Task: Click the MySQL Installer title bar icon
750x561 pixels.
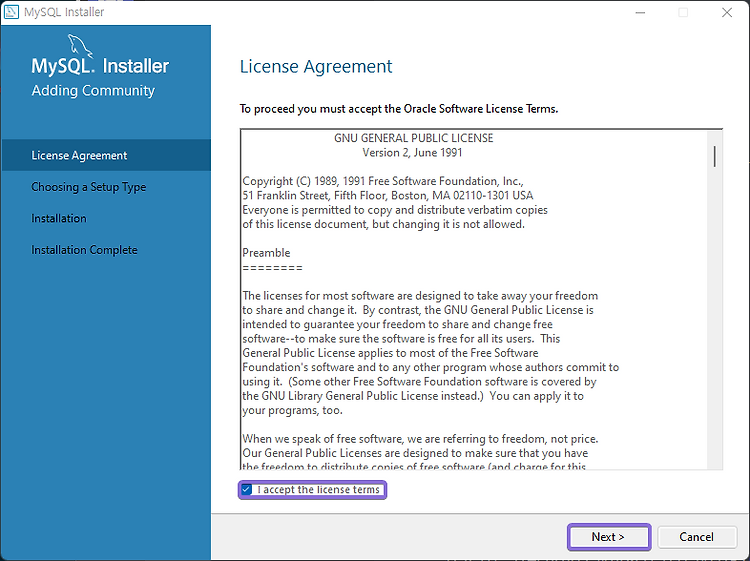Action: (x=11, y=12)
